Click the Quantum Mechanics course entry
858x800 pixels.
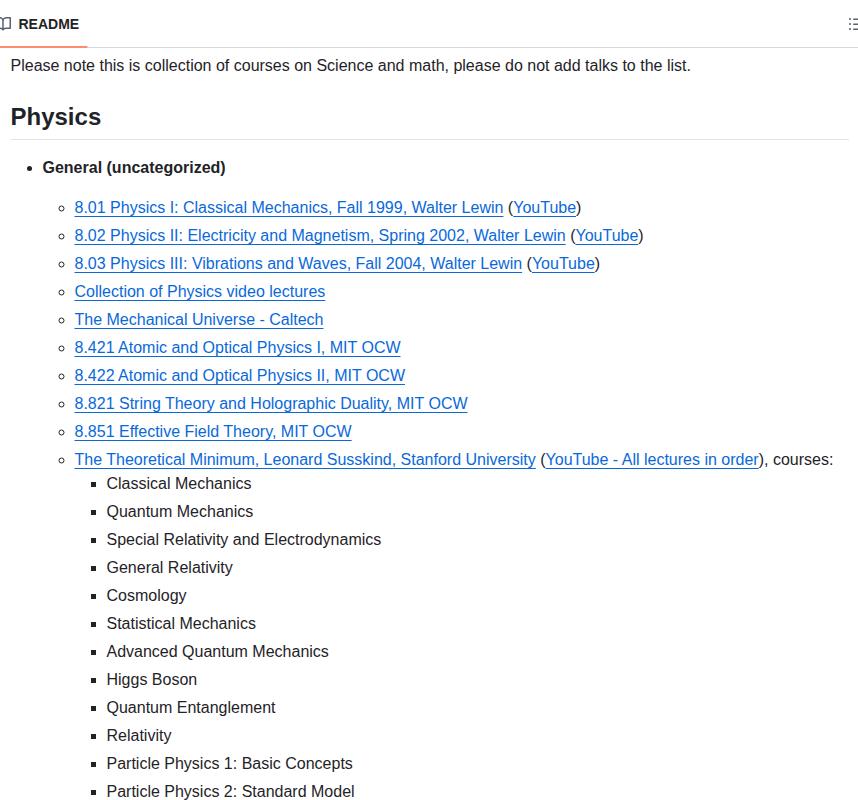click(x=180, y=512)
